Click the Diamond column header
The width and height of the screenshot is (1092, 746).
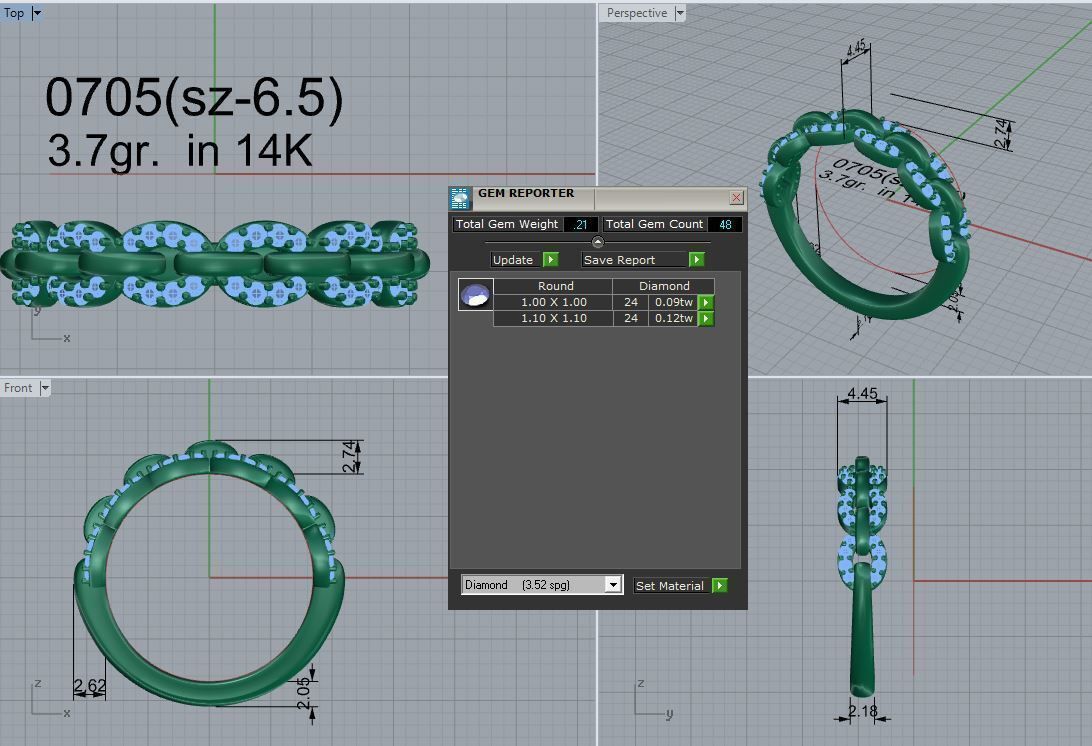(664, 286)
